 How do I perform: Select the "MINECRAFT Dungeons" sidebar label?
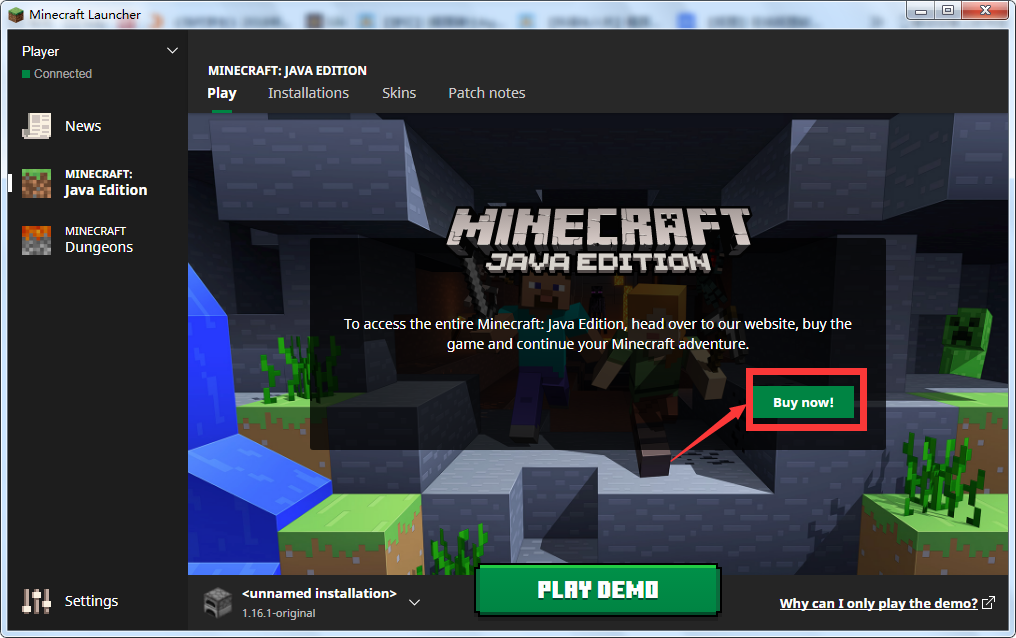[x=99, y=240]
